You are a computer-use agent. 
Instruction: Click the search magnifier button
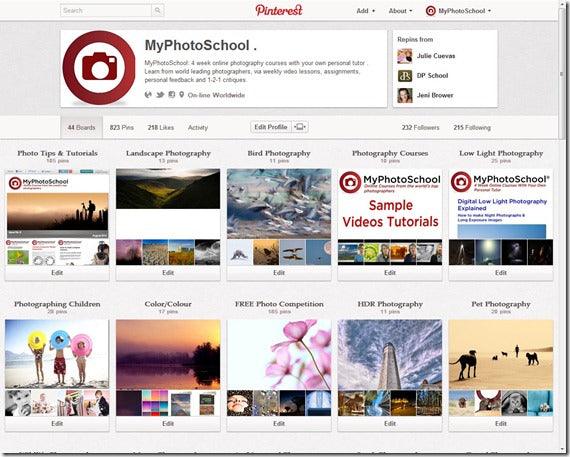click(157, 11)
